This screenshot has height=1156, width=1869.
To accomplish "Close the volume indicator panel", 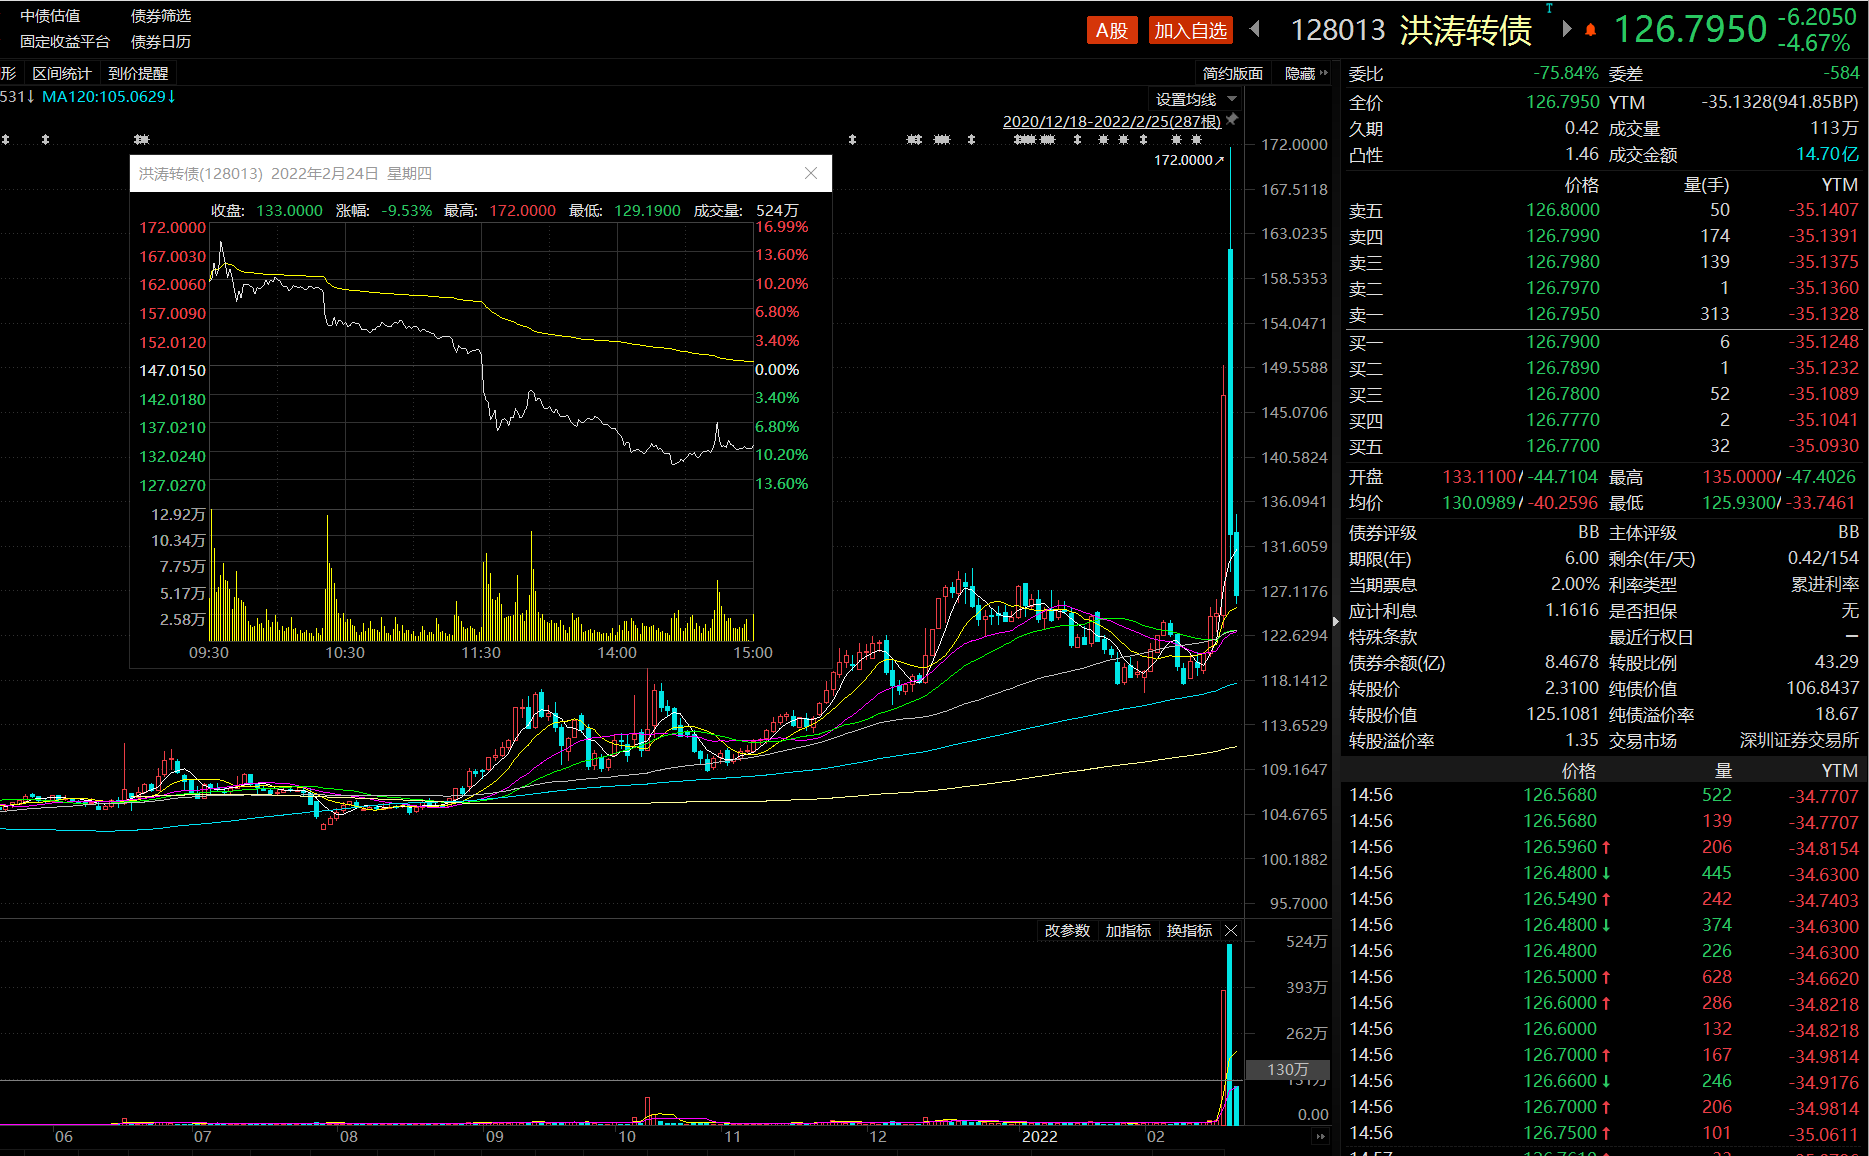I will [1231, 931].
